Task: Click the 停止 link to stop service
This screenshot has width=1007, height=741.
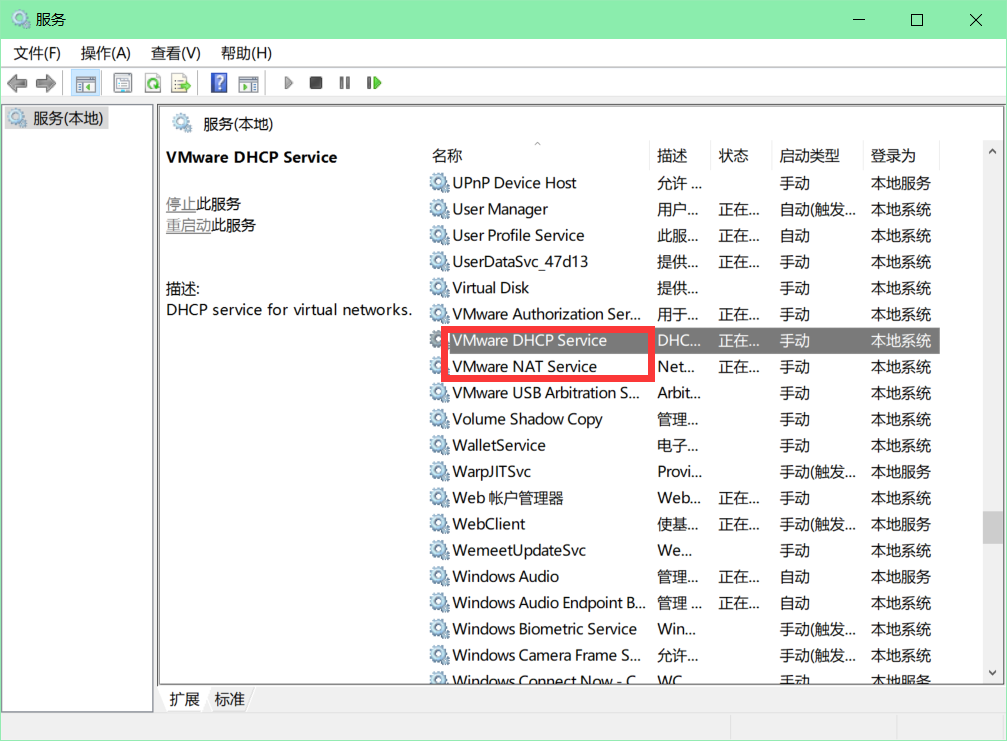Action: 180,204
